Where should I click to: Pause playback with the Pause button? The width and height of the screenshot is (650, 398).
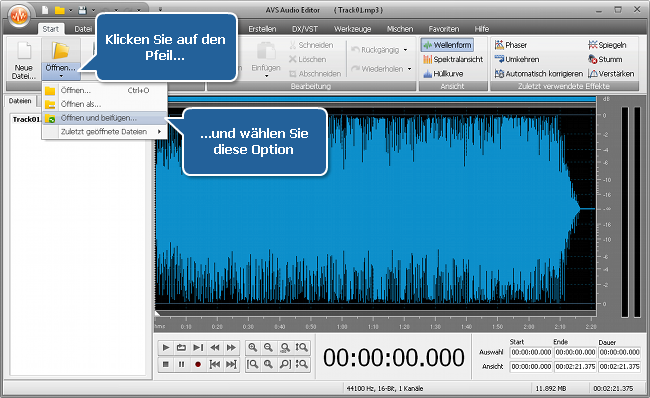tap(182, 364)
